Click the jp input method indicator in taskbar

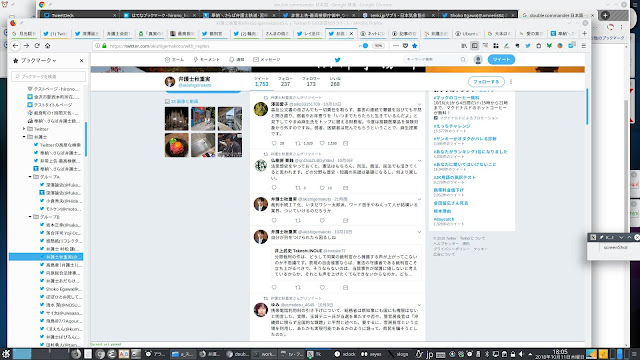(x=429, y=354)
